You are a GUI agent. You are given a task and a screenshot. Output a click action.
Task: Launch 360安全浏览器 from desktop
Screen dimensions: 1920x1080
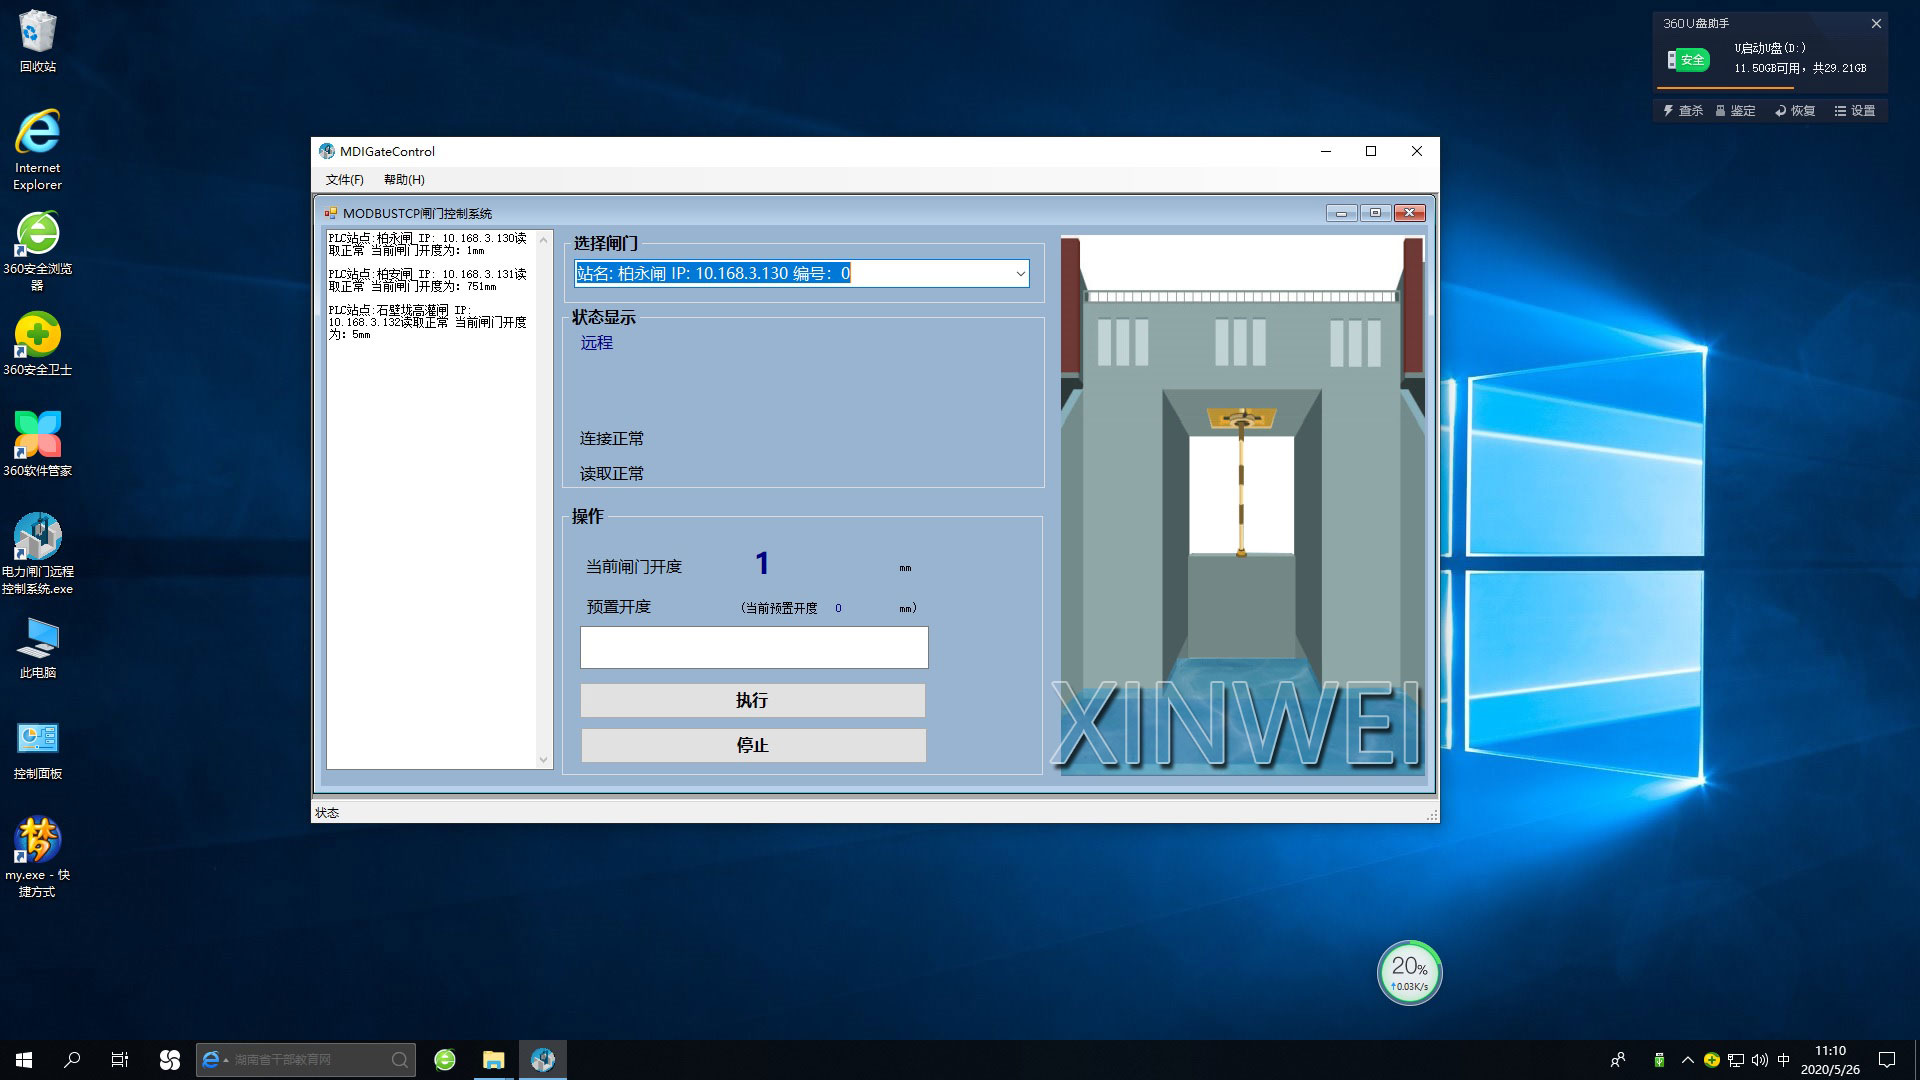pos(38,250)
